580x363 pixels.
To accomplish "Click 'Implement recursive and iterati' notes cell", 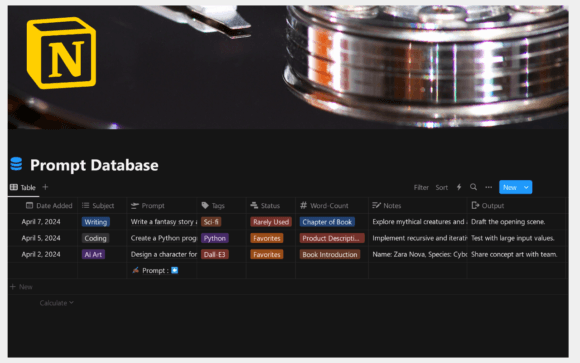I will (x=418, y=238).
